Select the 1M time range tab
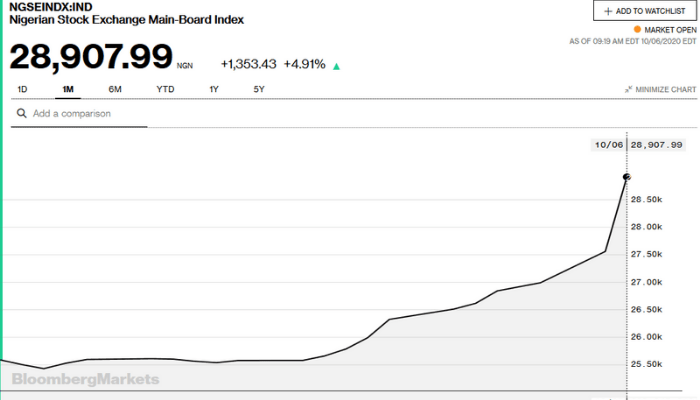This screenshot has height=400, width=700. (68, 89)
